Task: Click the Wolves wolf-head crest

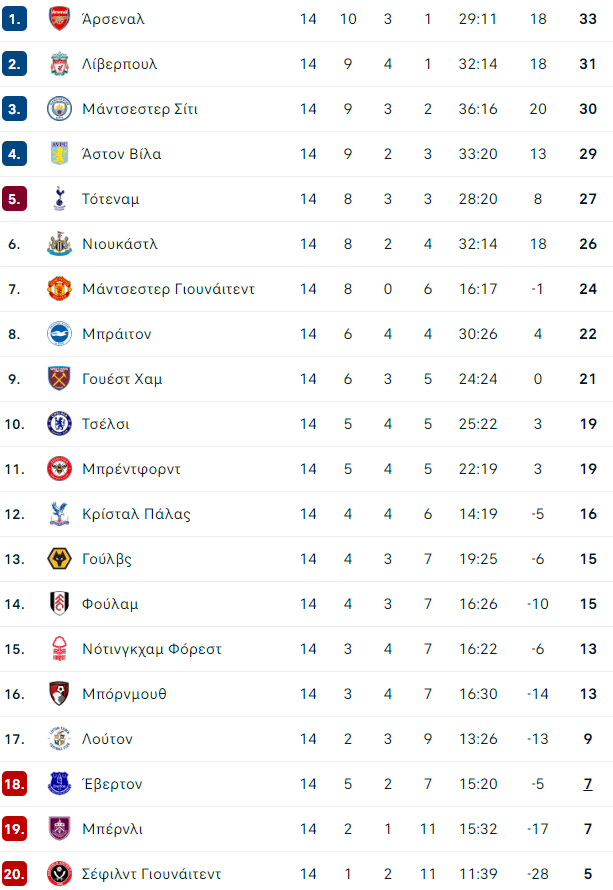Action: click(59, 559)
